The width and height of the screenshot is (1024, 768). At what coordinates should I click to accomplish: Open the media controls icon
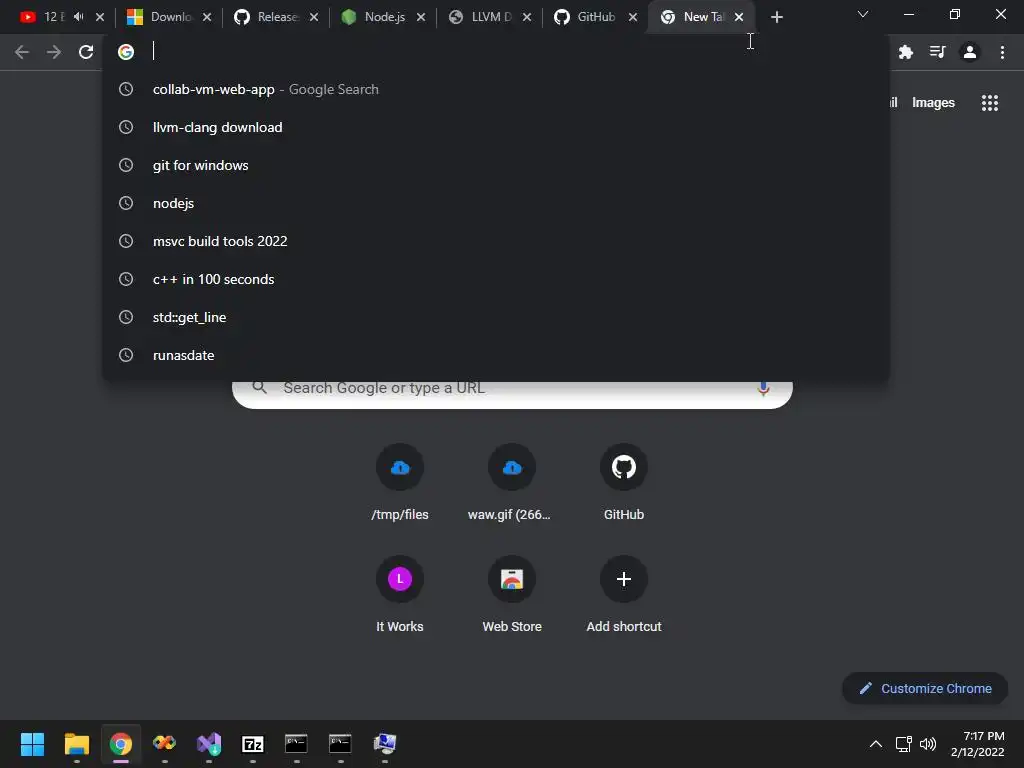(937, 52)
